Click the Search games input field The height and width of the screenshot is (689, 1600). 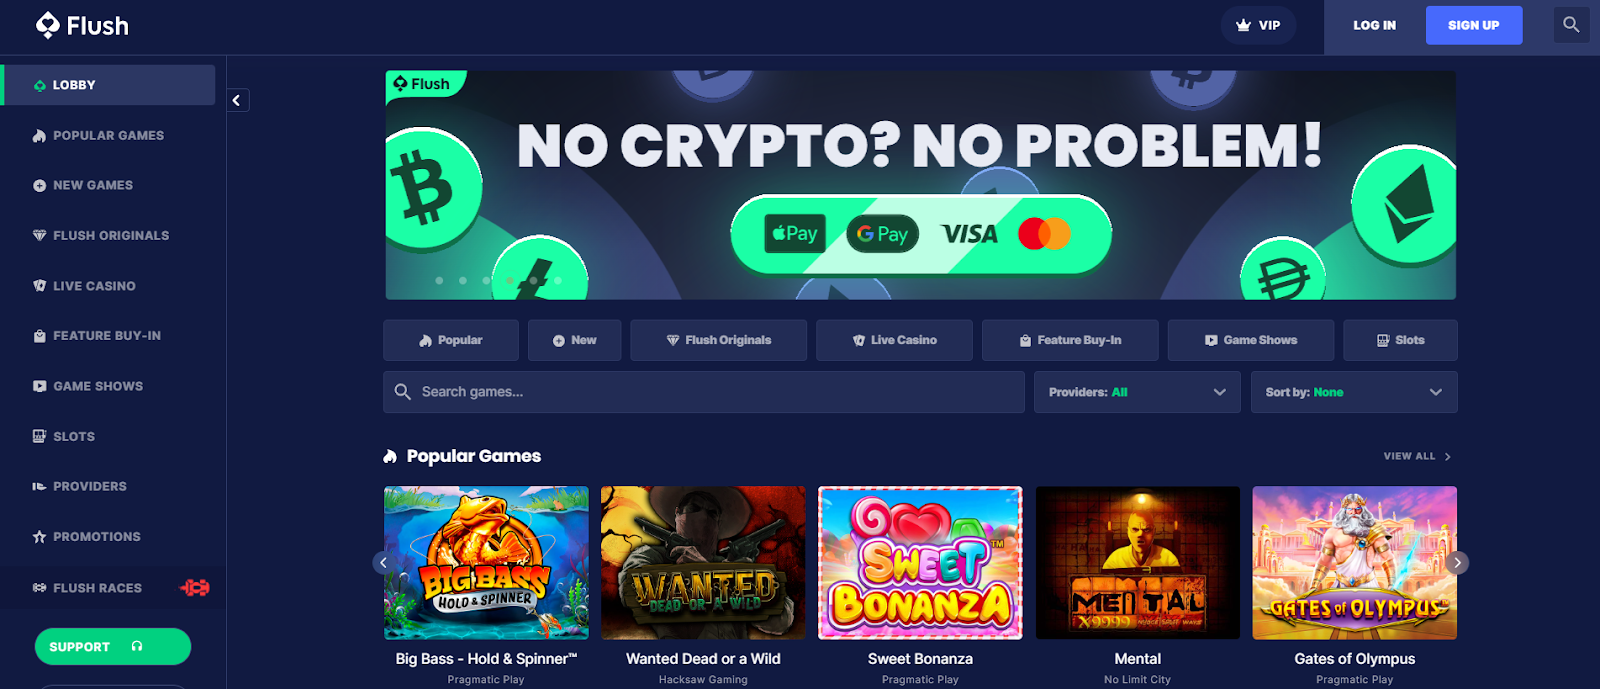703,392
